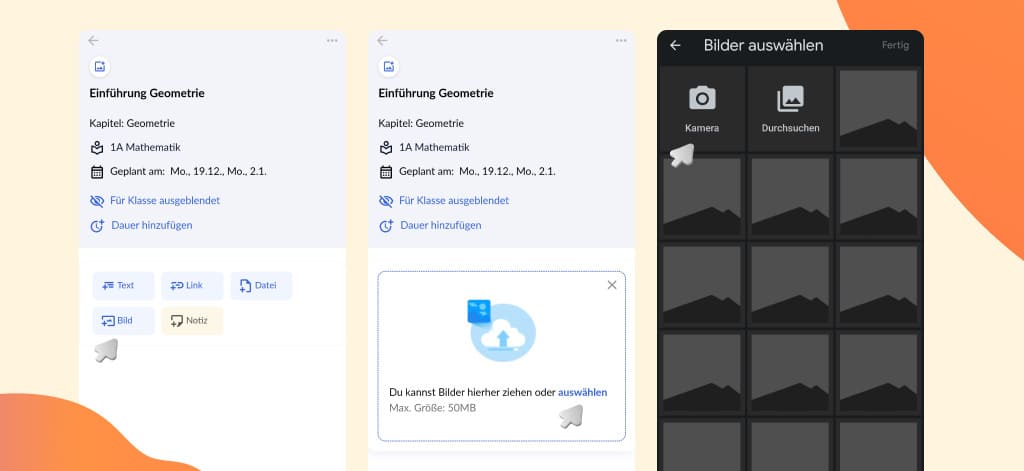Click the auswählen link in upload box
The image size is (1024, 471).
point(582,392)
